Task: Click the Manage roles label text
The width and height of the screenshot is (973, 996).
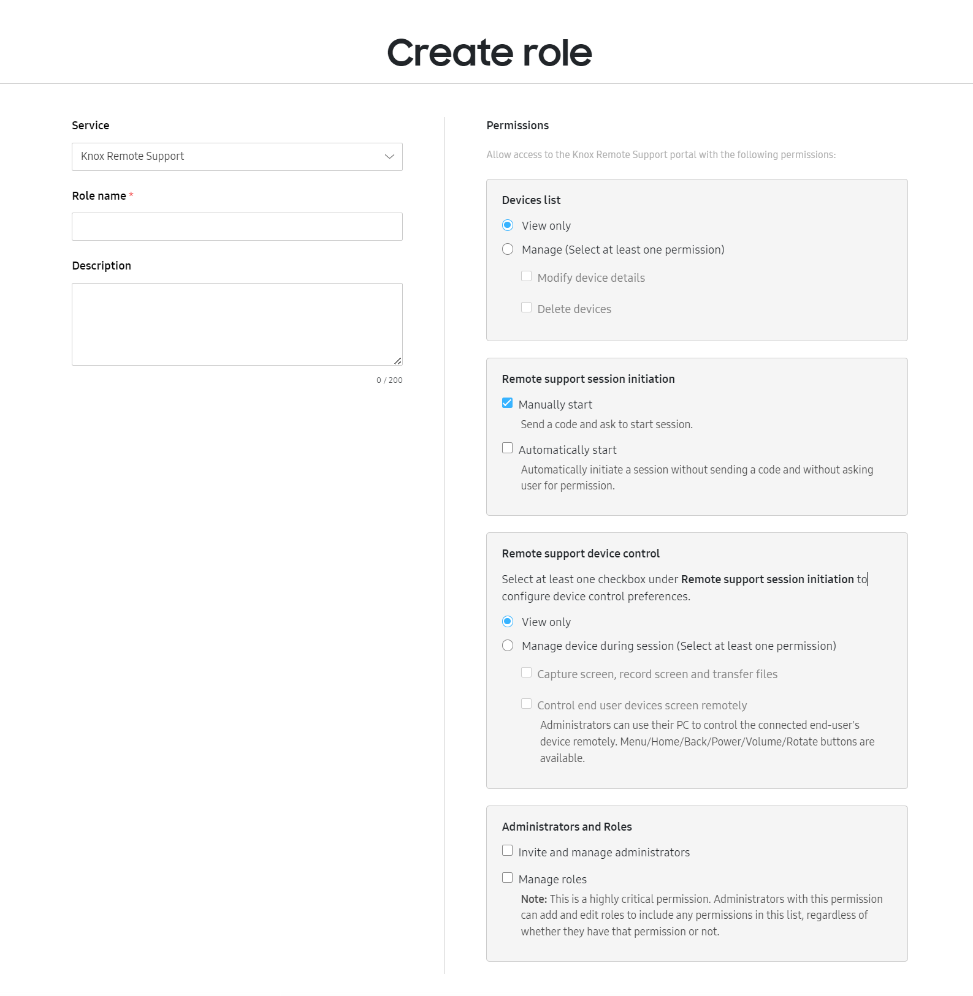Action: coord(552,879)
